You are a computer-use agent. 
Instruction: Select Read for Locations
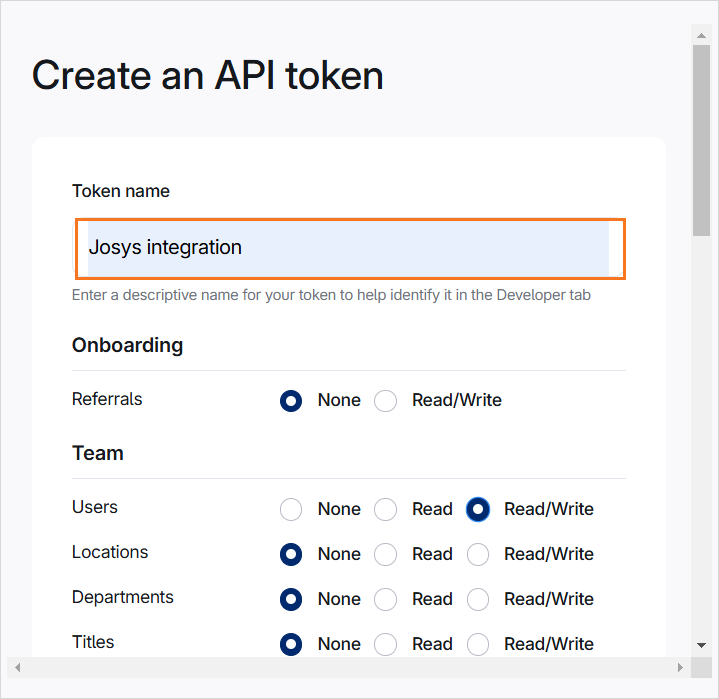click(x=385, y=555)
